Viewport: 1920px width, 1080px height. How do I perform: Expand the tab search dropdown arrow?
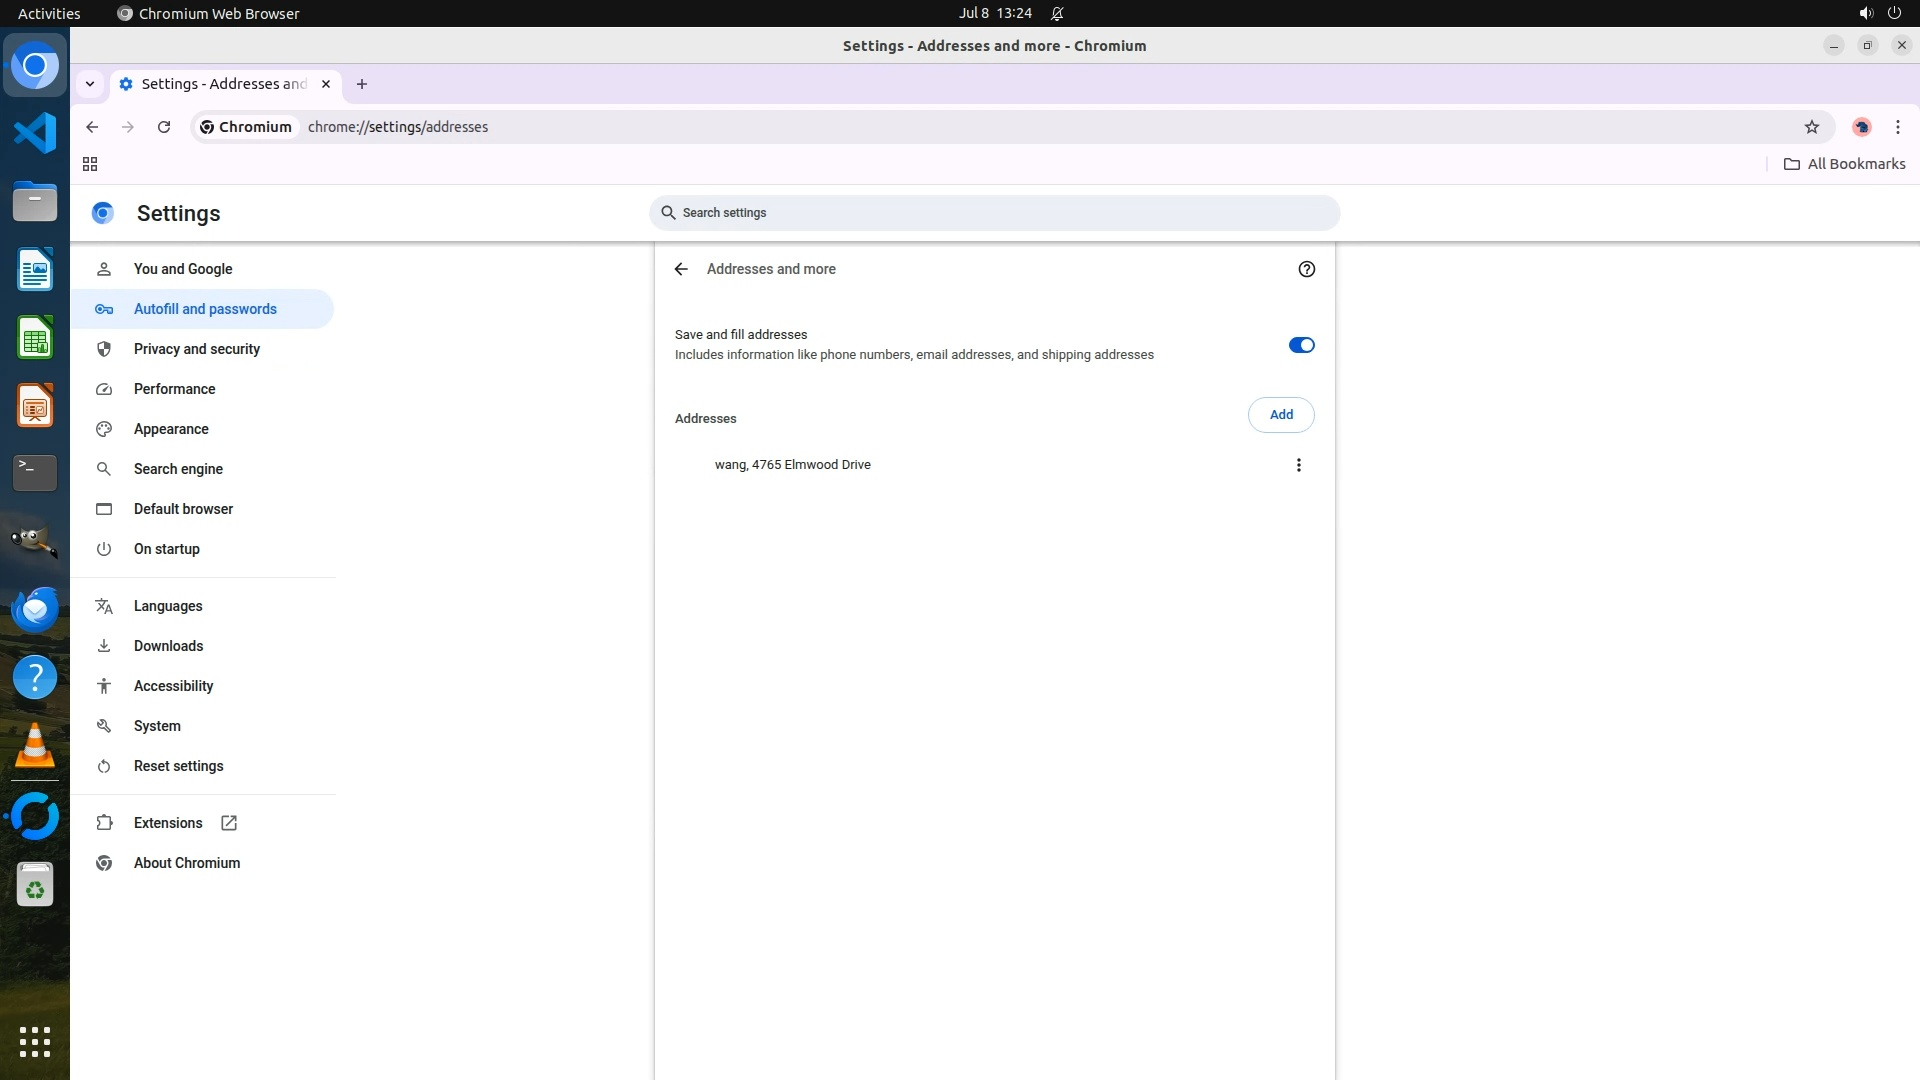(x=90, y=84)
